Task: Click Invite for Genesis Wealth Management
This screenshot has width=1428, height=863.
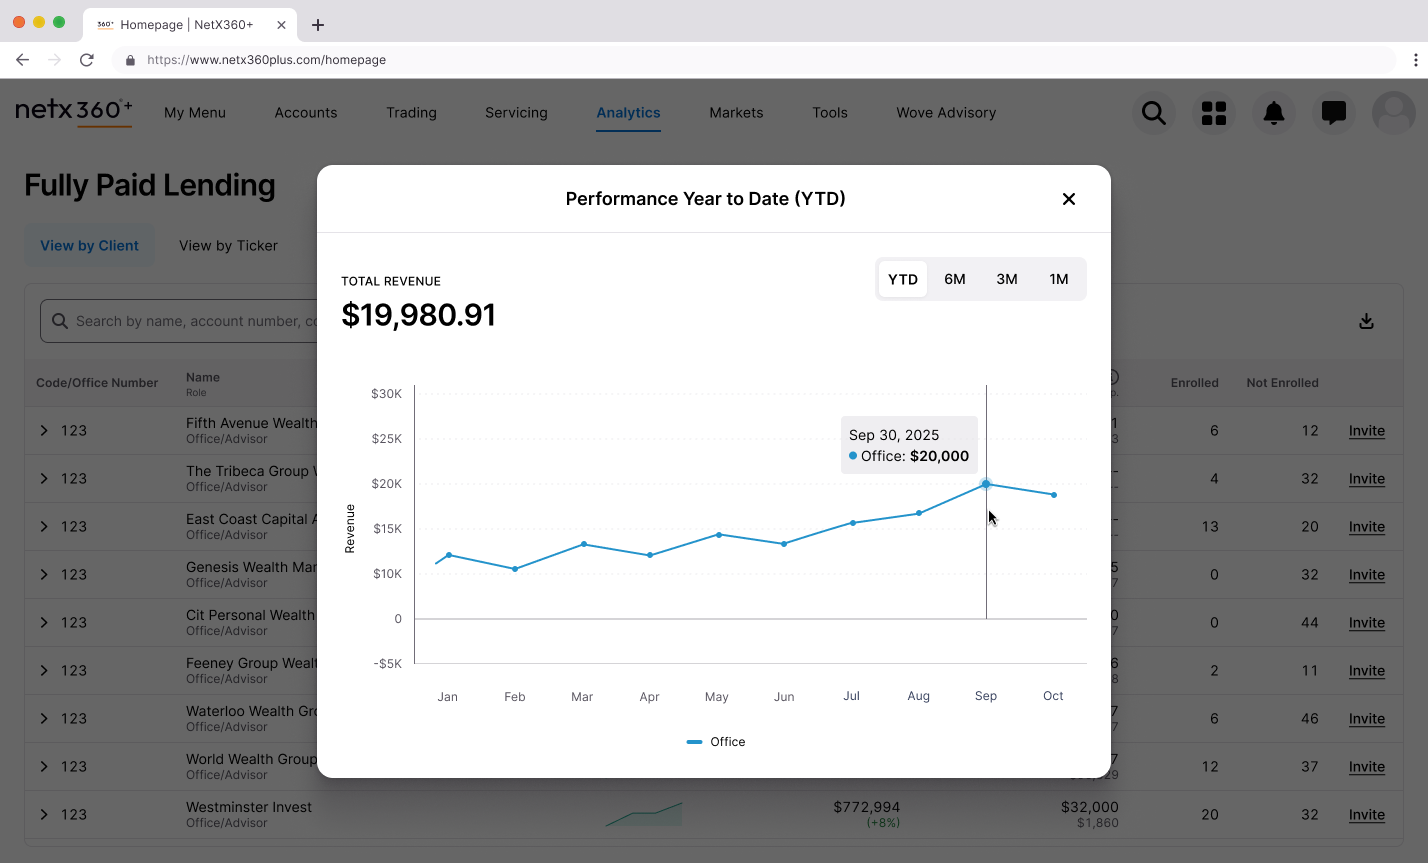Action: coord(1366,574)
